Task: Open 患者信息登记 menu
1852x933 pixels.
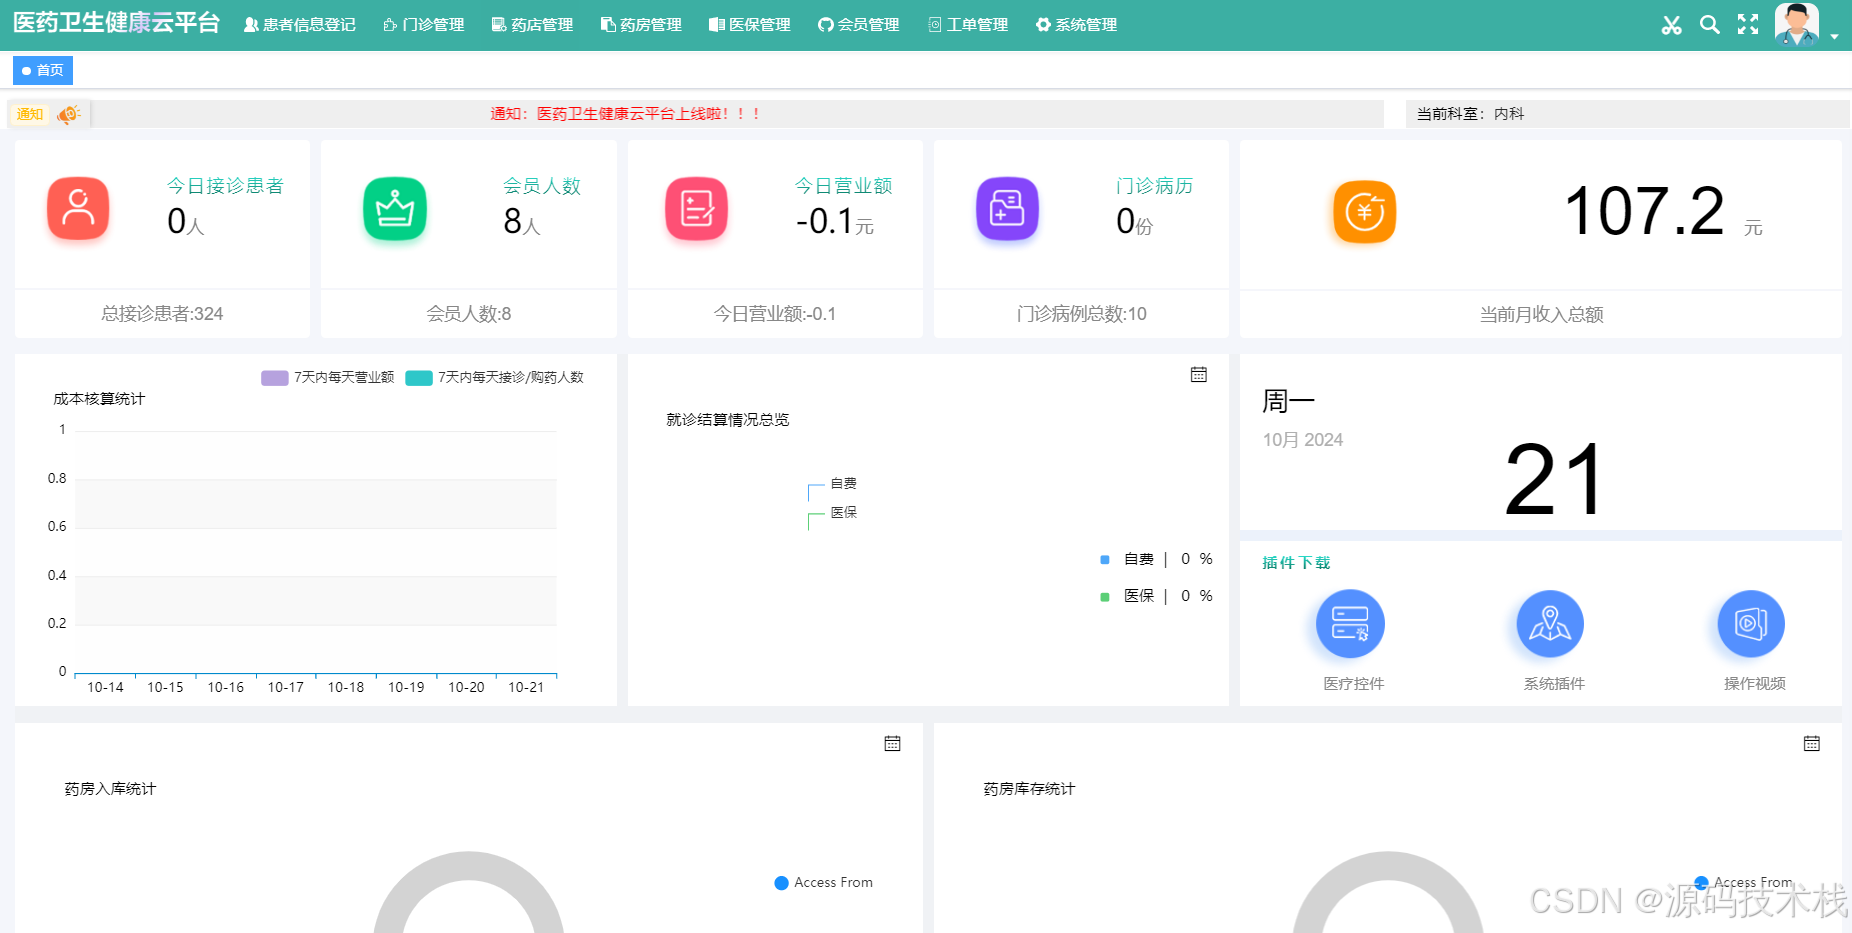Action: [300, 25]
